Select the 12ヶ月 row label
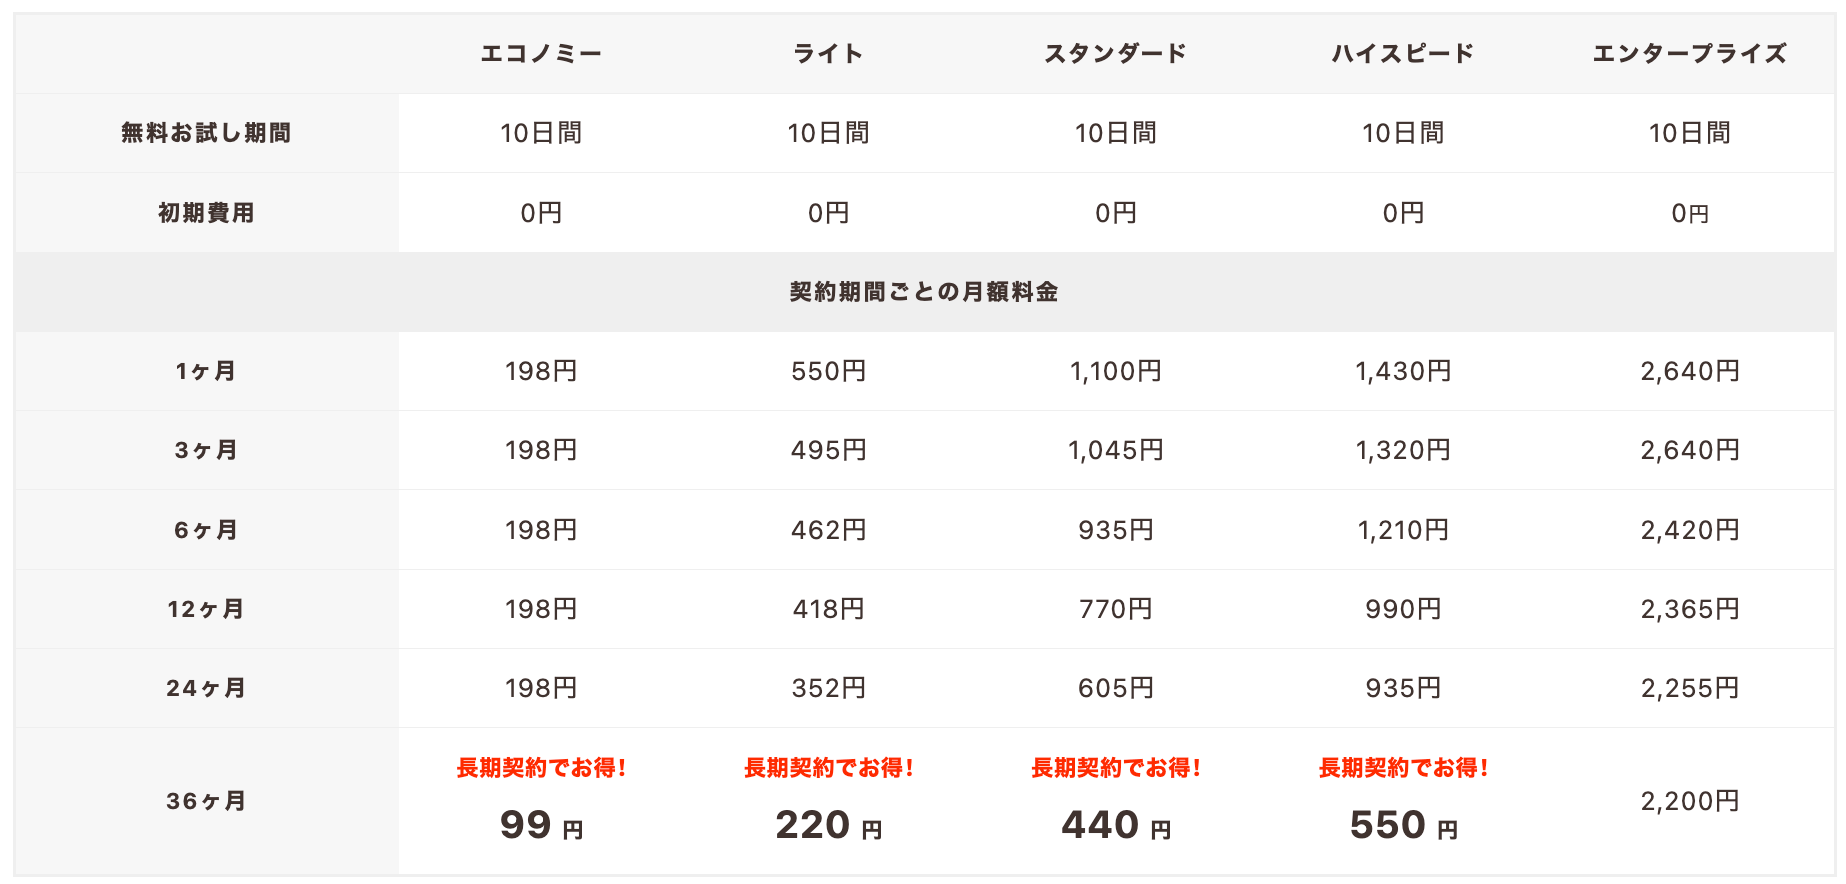This screenshot has width=1846, height=884. pos(206,609)
